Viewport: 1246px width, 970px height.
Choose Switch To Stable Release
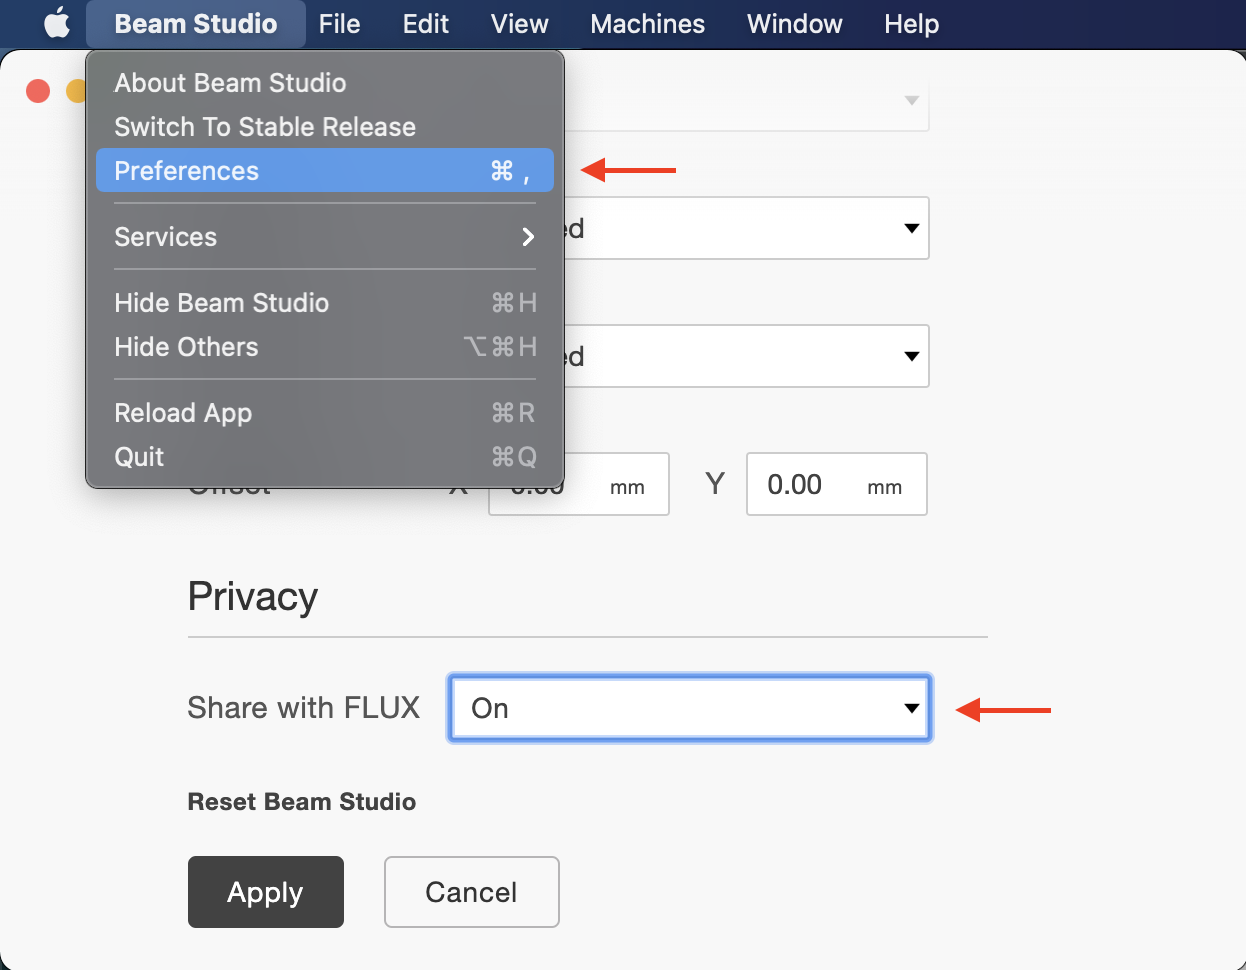point(325,127)
